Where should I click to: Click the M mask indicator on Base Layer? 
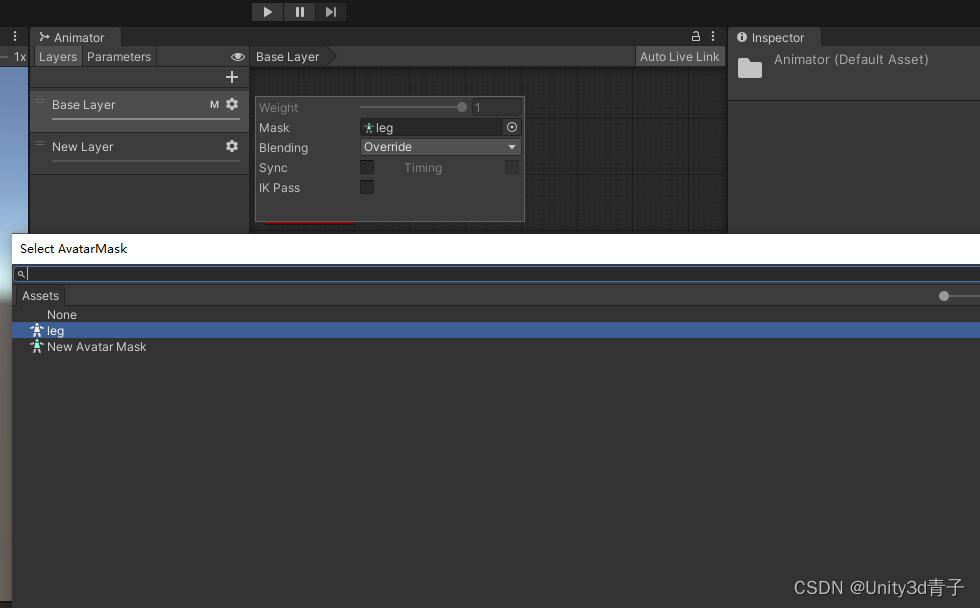pos(214,104)
